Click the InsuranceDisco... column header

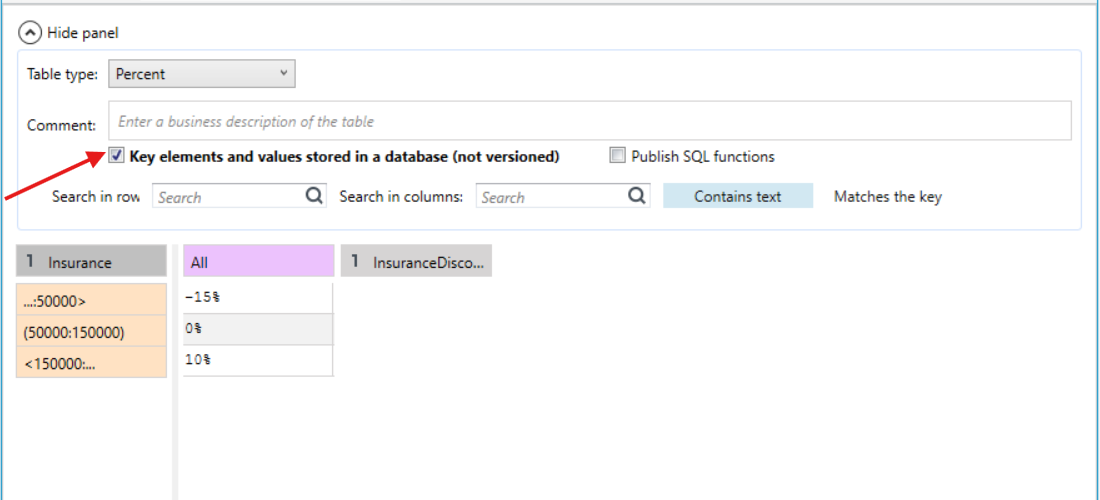(416, 262)
